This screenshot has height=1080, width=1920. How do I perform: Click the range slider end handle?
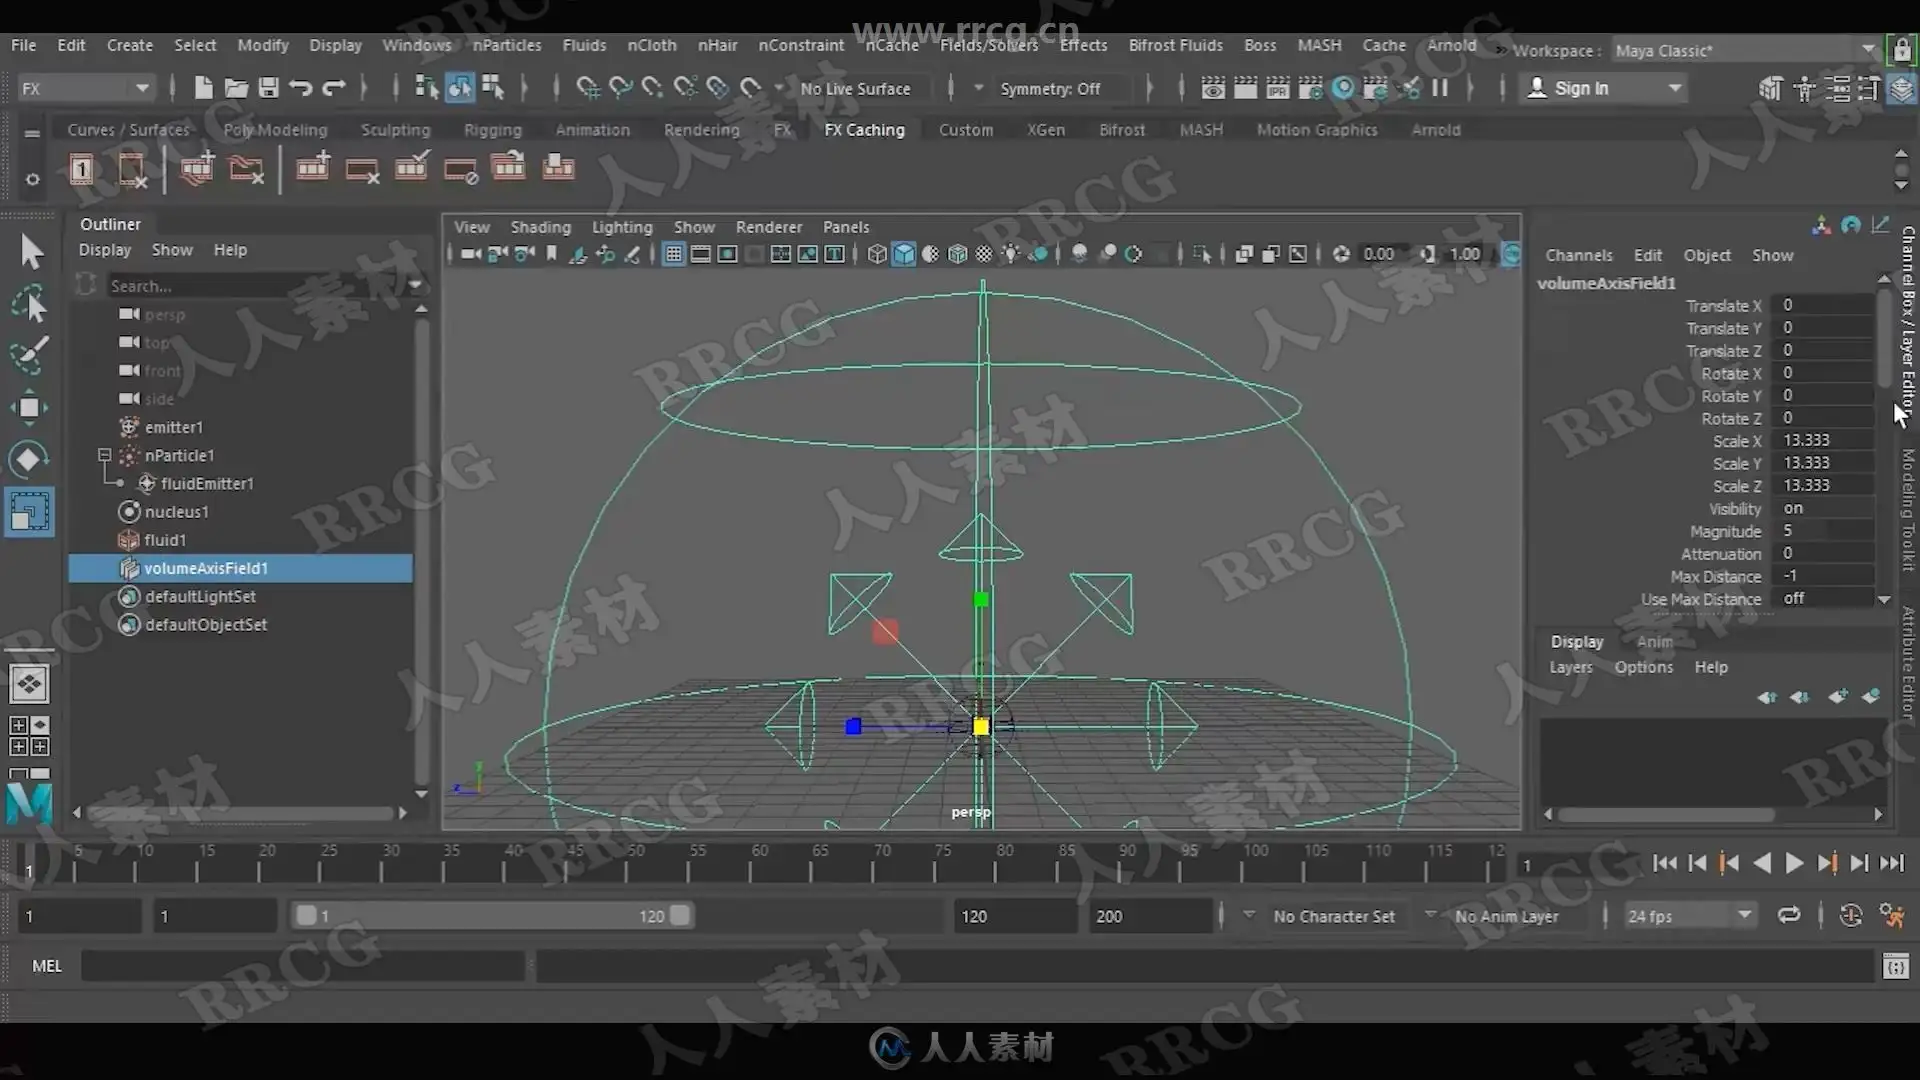(680, 915)
